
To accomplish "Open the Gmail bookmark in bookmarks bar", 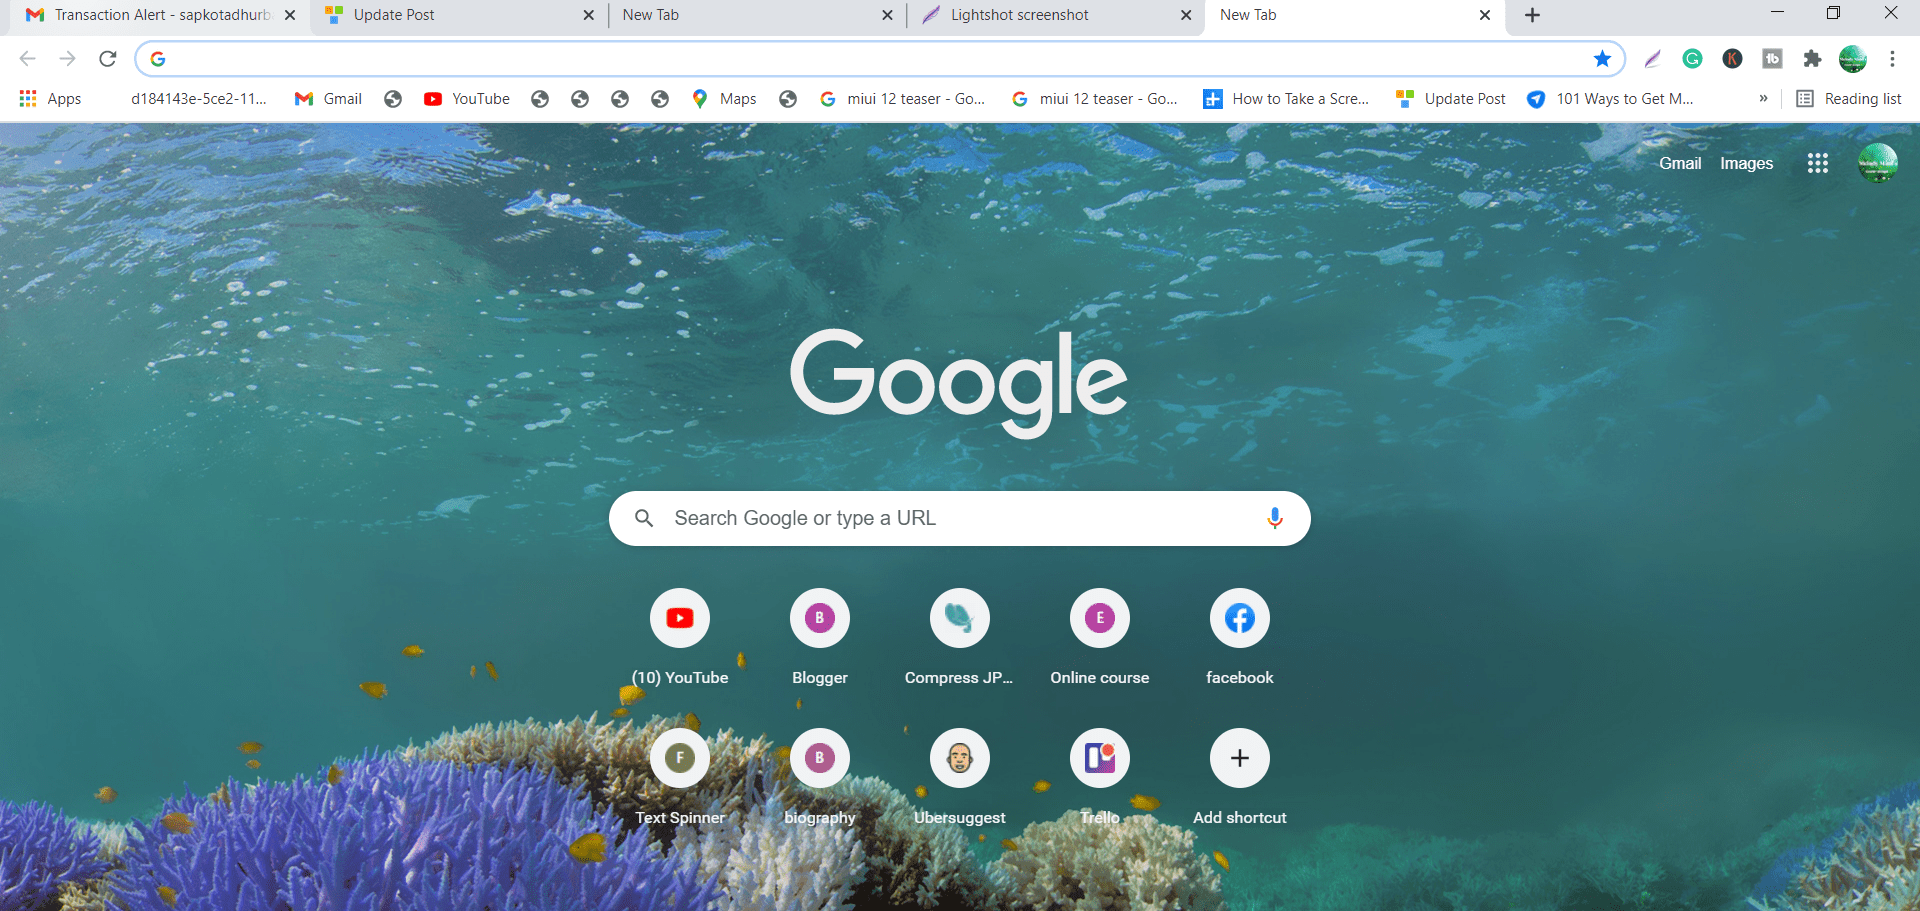I will [x=328, y=99].
